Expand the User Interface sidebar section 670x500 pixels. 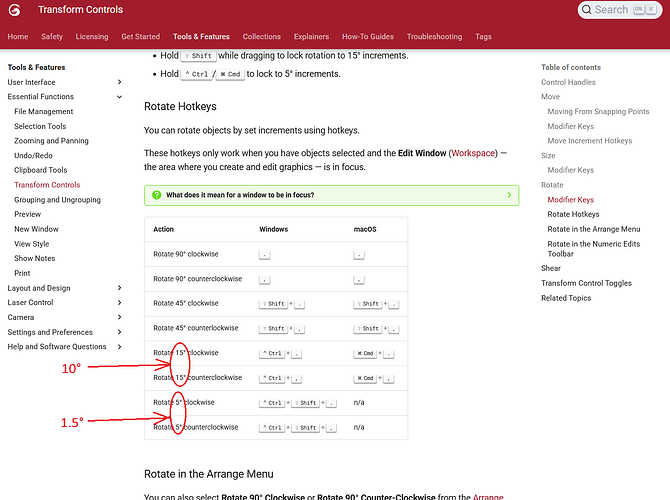pyautogui.click(x=120, y=82)
